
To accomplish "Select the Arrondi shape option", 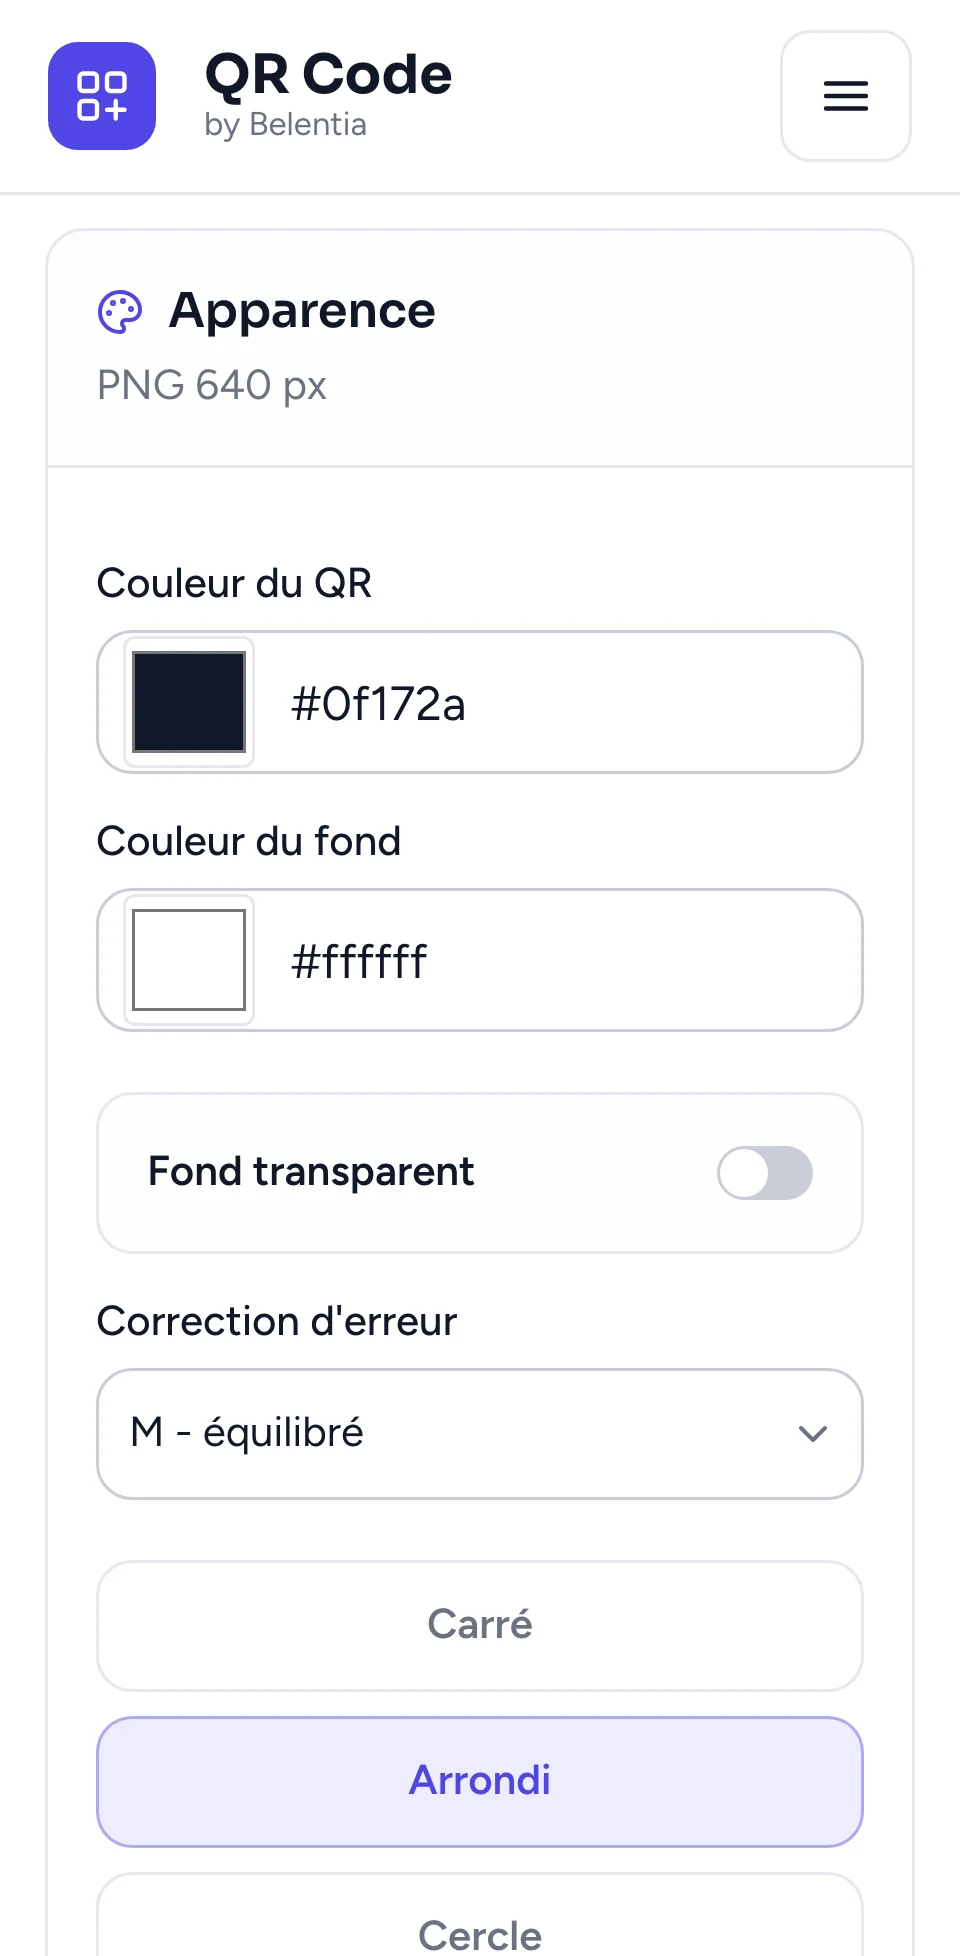I will tap(480, 1782).
